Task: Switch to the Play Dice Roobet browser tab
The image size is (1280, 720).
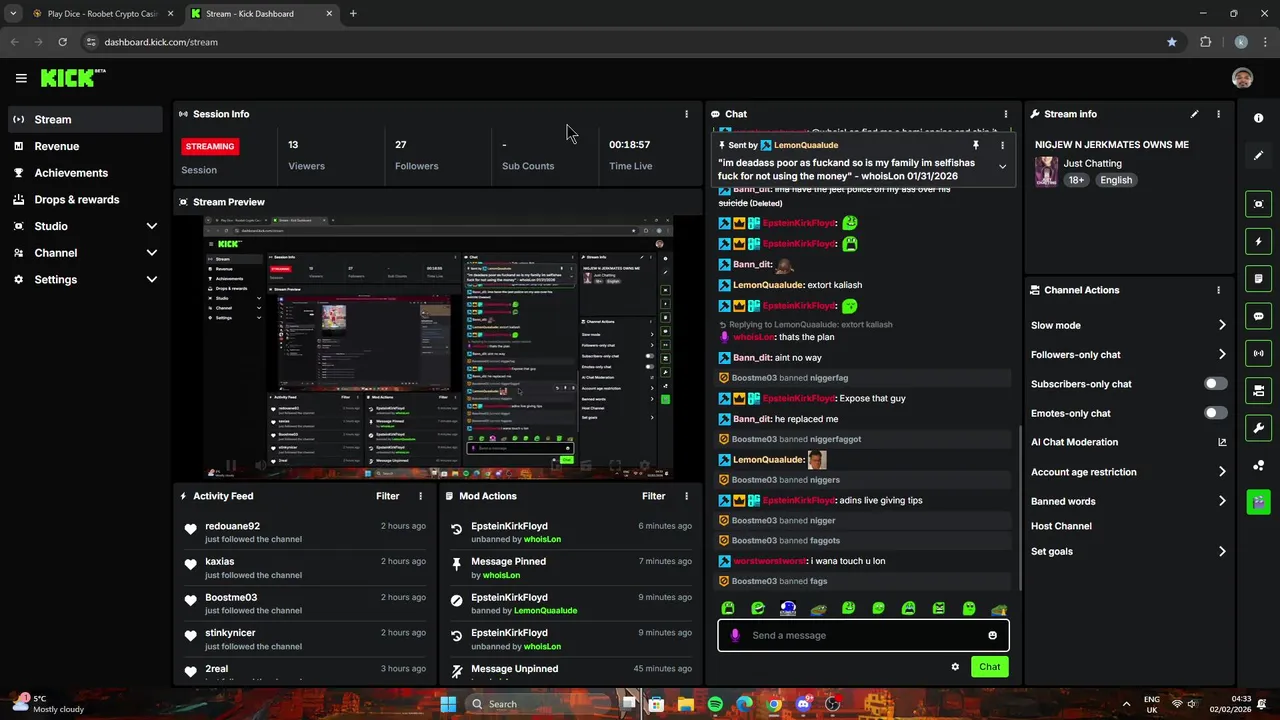Action: point(101,14)
